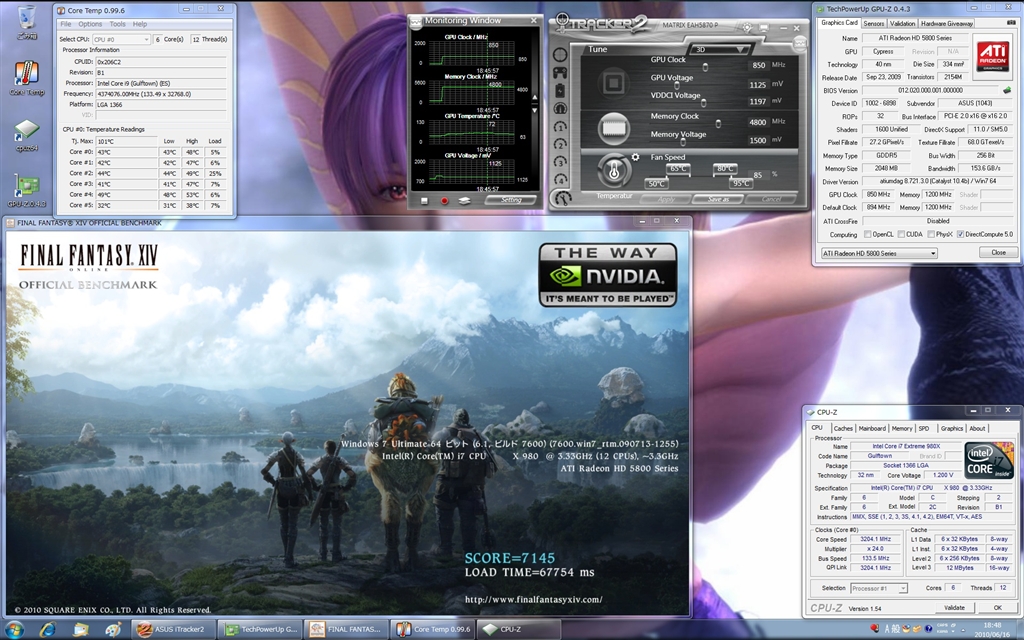Screen dimensions: 1024x640
Task: Uncheck the DirectCompute 5.0 checkbox
Action: [961, 234]
